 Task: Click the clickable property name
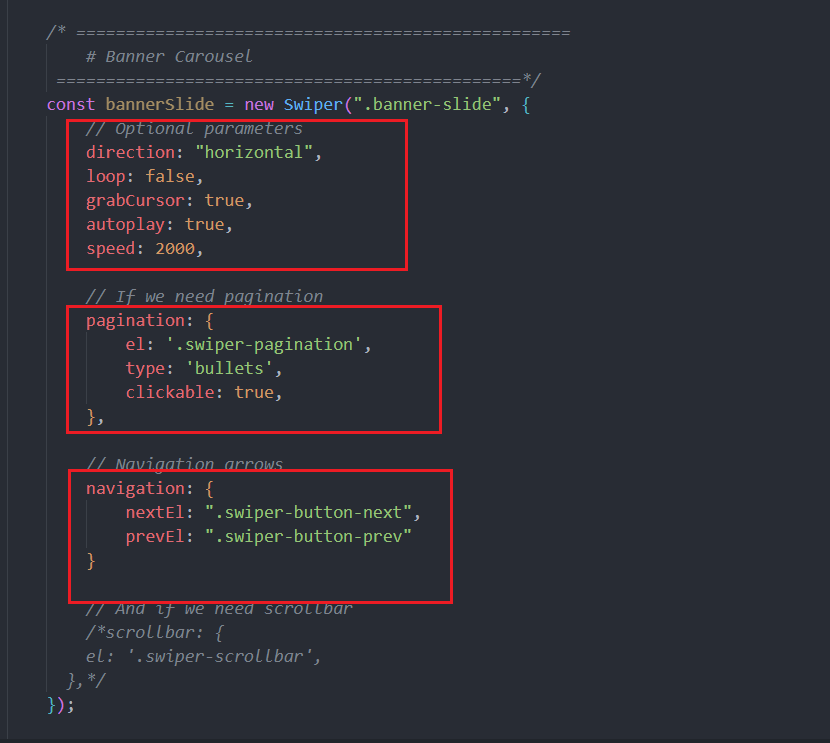click(x=170, y=392)
